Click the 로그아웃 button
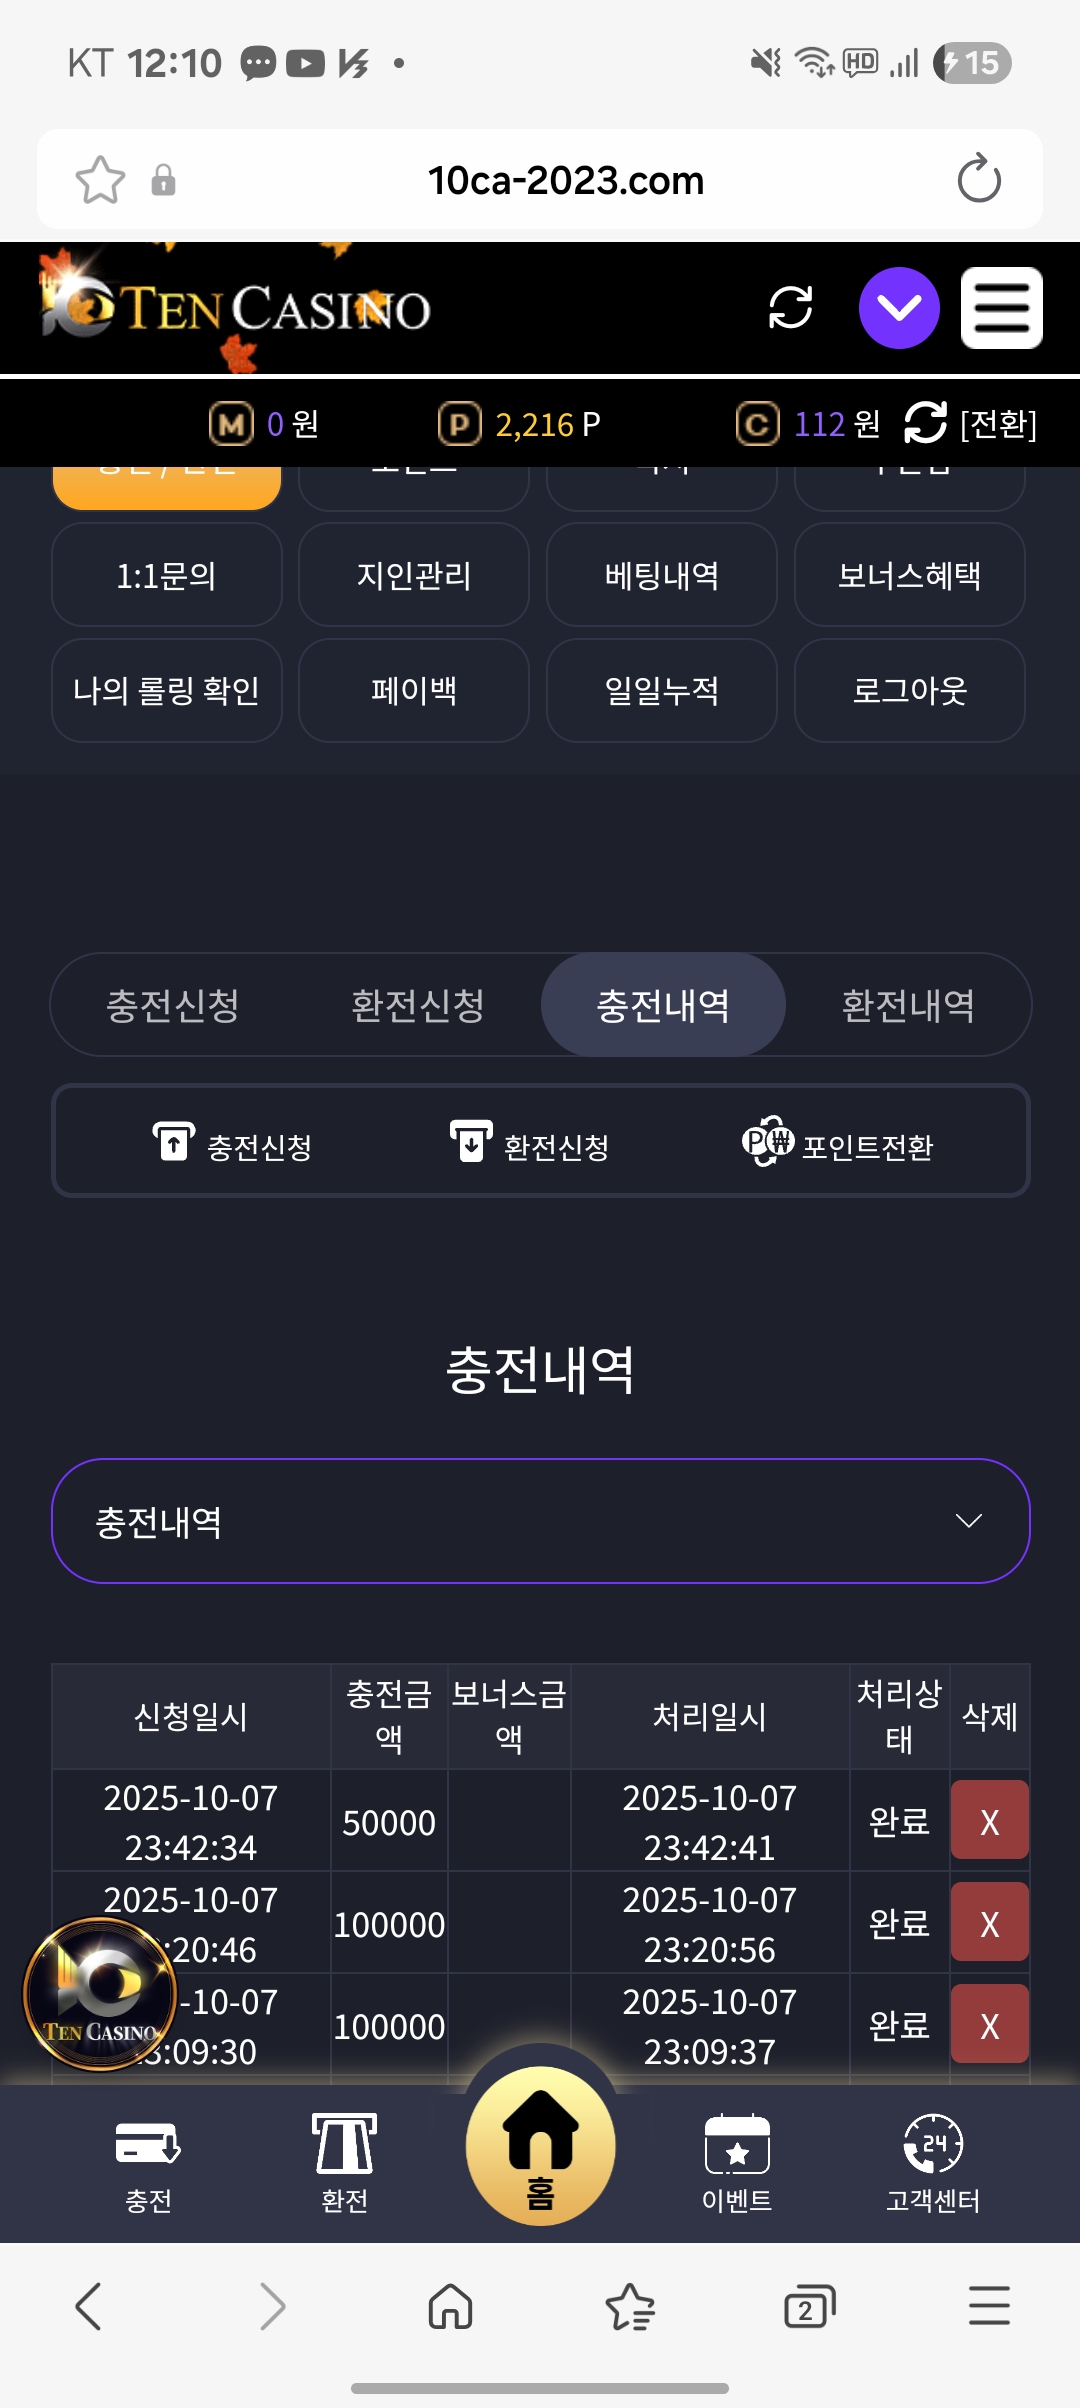This screenshot has height=2408, width=1080. [x=909, y=690]
